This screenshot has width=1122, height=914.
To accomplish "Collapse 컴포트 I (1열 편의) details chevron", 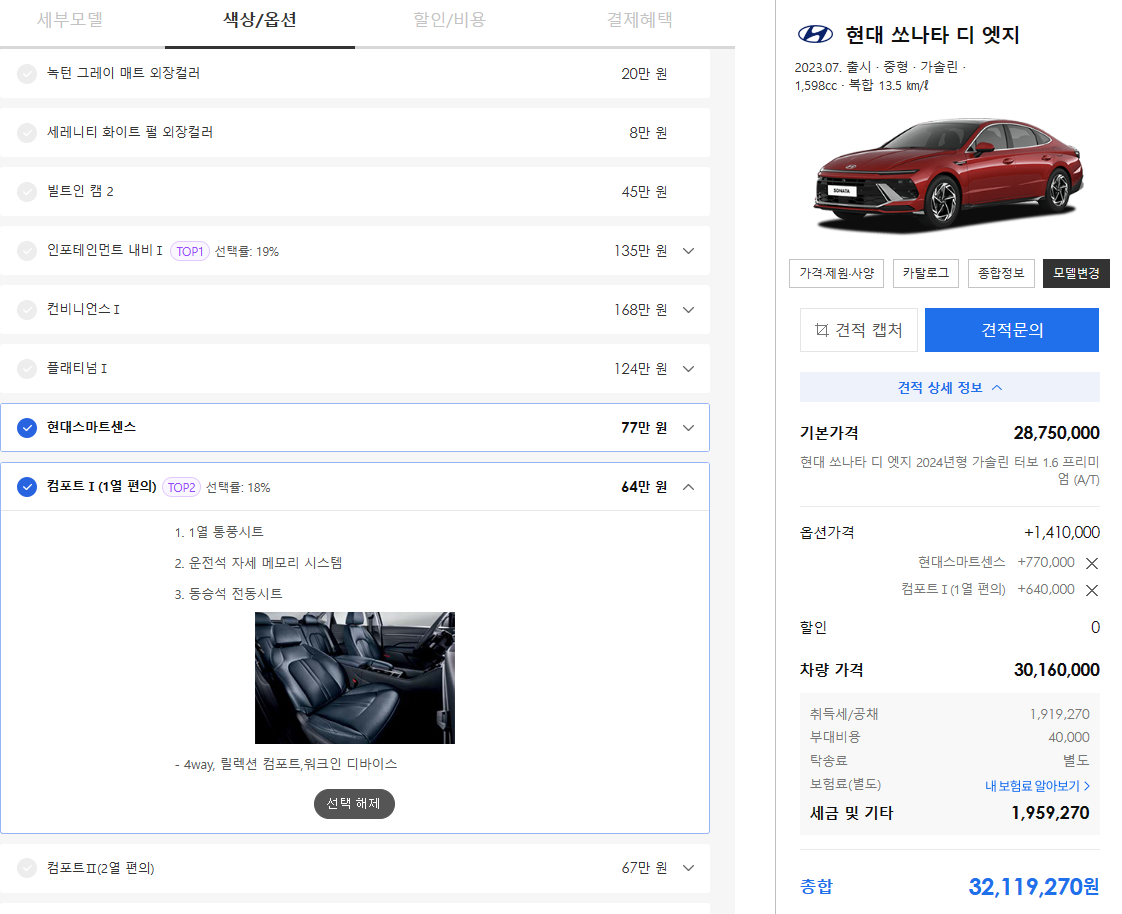I will [x=688, y=487].
